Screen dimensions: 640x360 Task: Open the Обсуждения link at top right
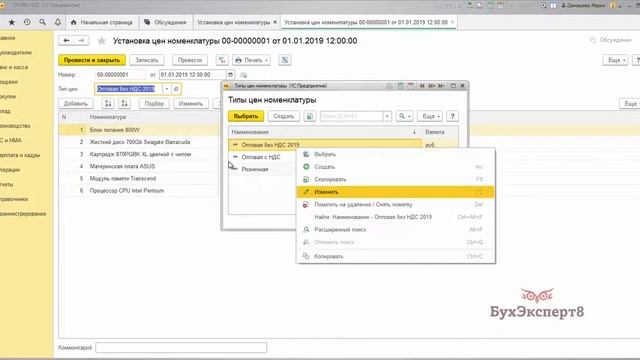coord(611,40)
